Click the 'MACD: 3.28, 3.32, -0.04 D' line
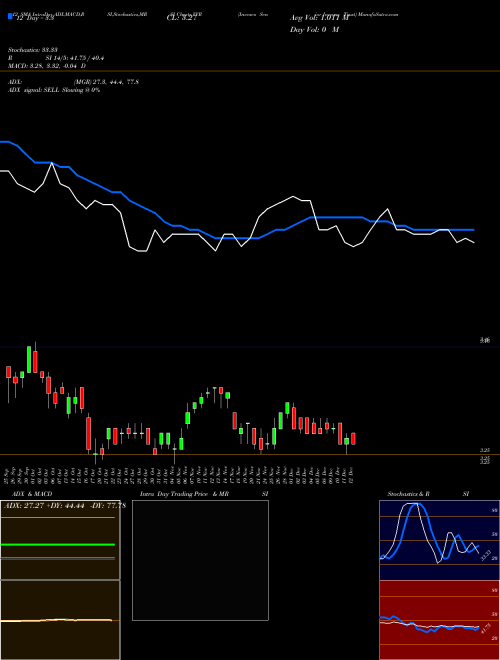This screenshot has width=500, height=660. point(47,66)
